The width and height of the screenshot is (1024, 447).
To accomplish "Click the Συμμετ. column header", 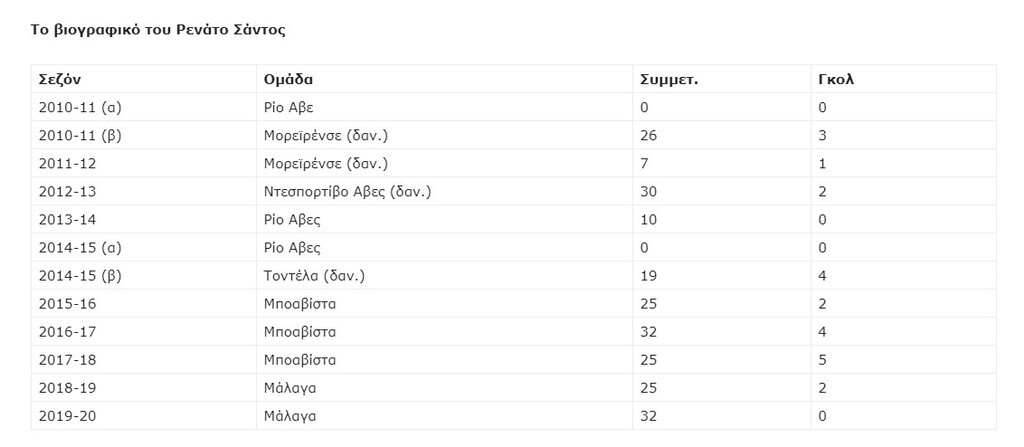I will [x=668, y=79].
